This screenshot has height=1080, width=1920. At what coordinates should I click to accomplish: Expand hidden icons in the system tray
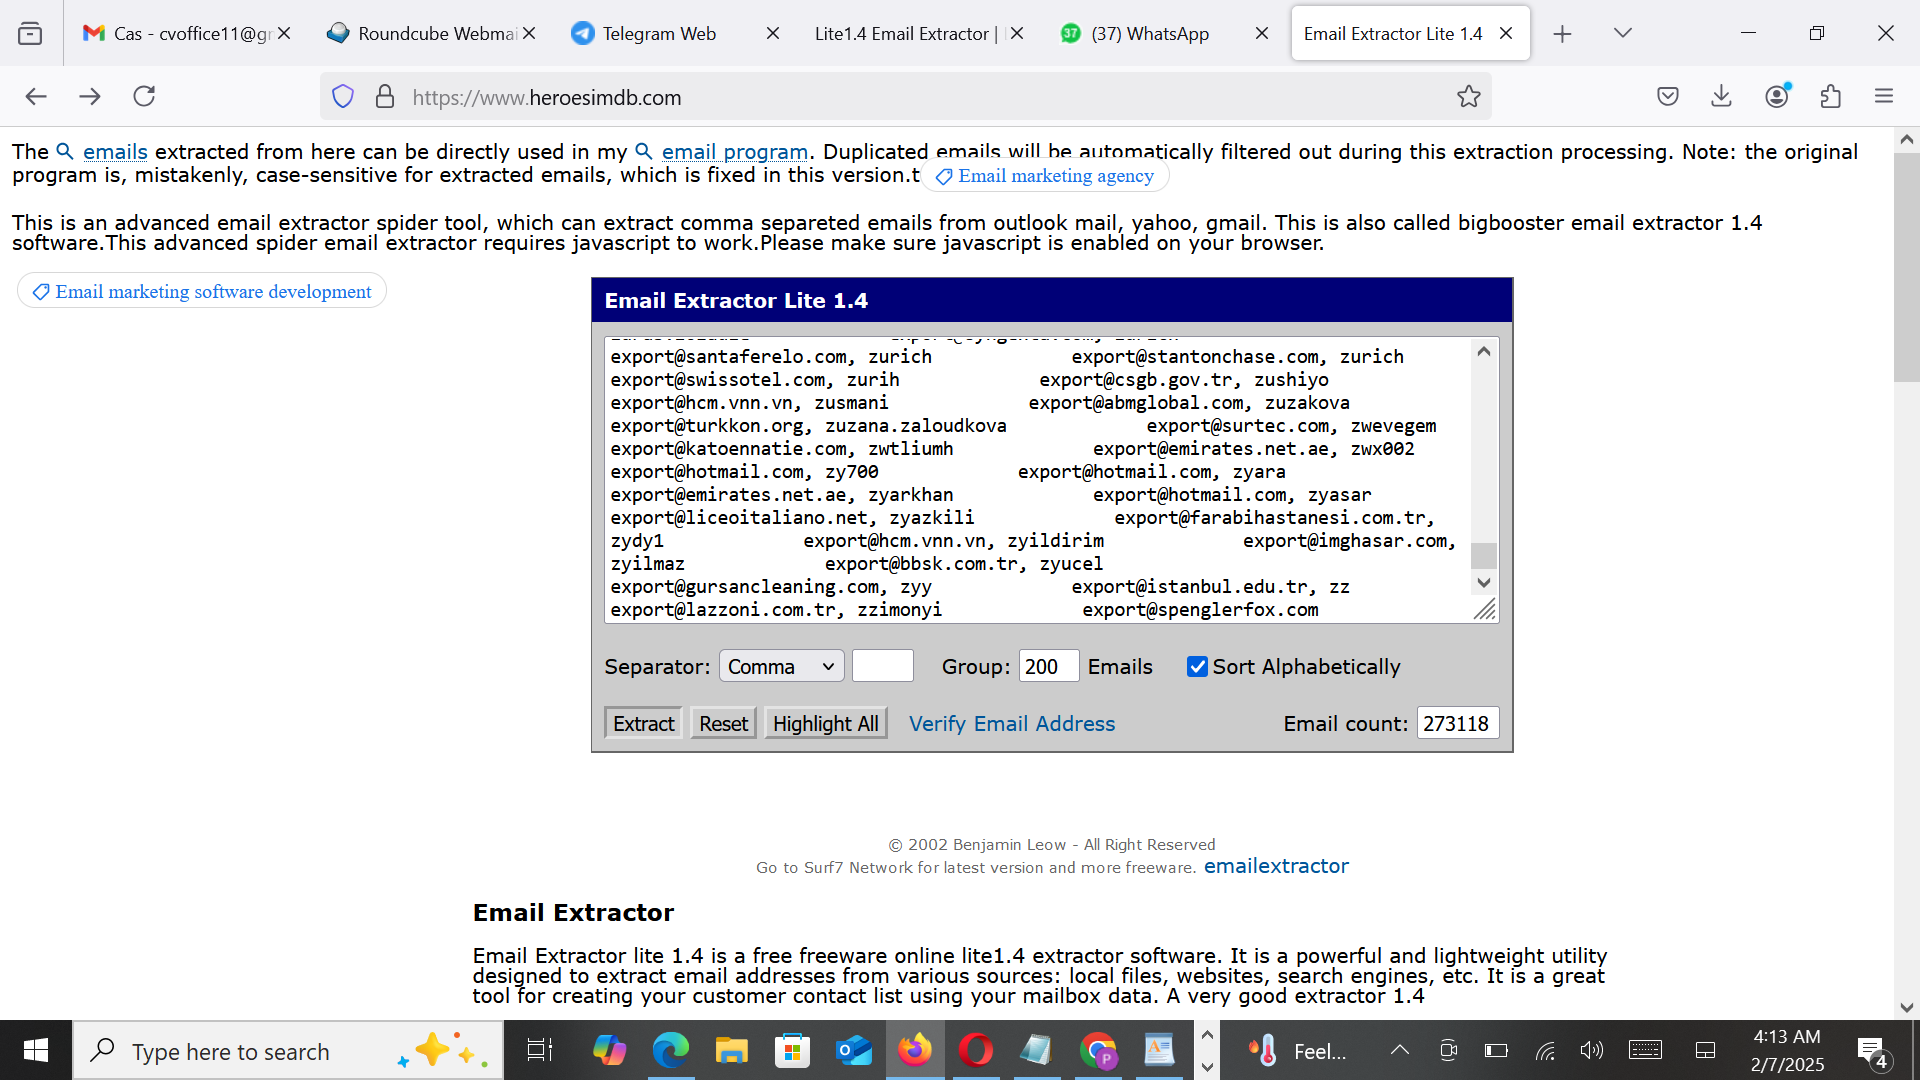(x=1399, y=1050)
